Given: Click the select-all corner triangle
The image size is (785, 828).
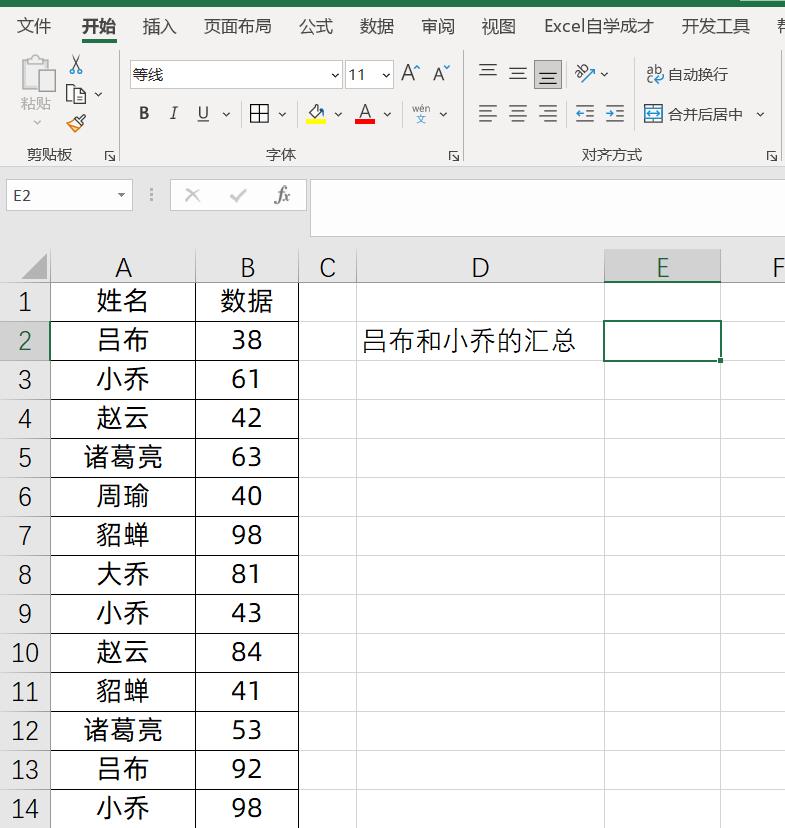Looking at the screenshot, I should [34, 266].
